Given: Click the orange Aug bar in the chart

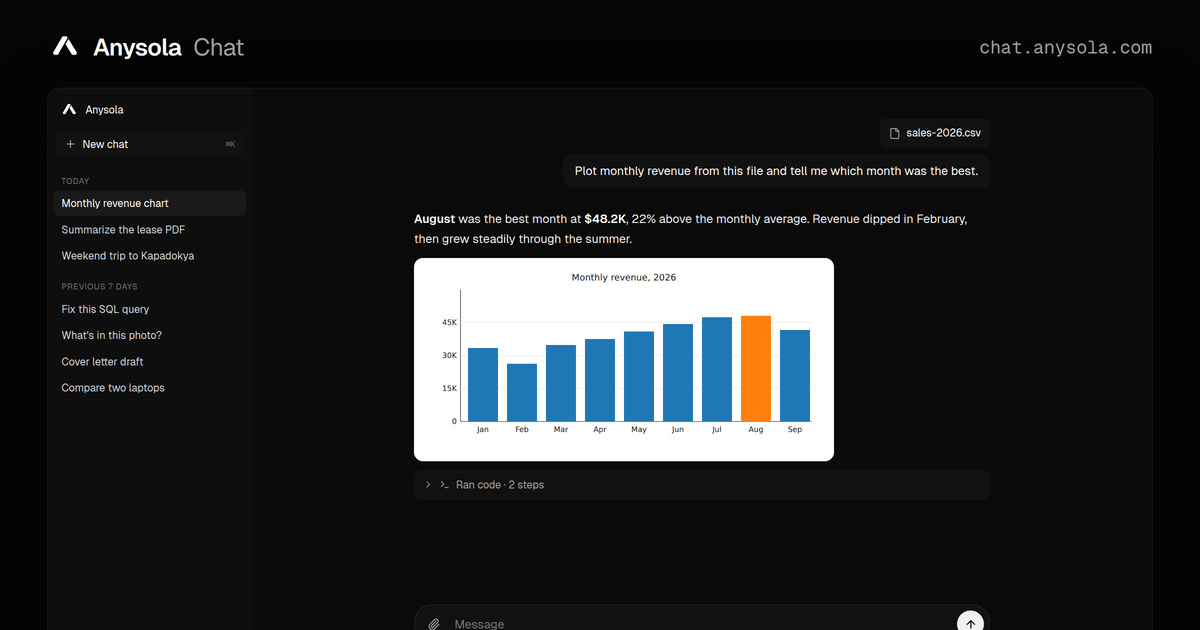Looking at the screenshot, I should click(x=756, y=368).
